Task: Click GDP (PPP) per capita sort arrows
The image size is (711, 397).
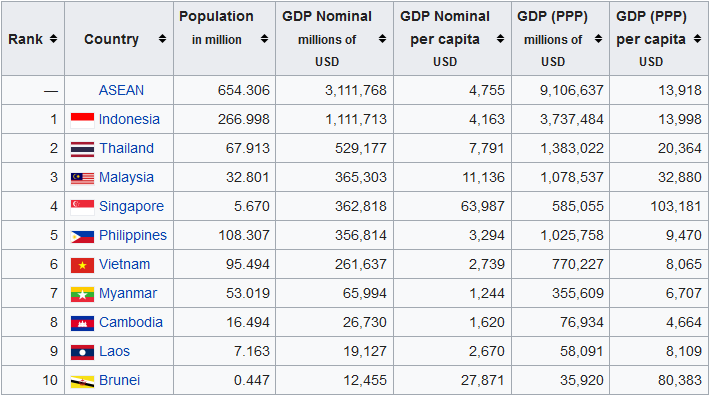Action: [697, 39]
